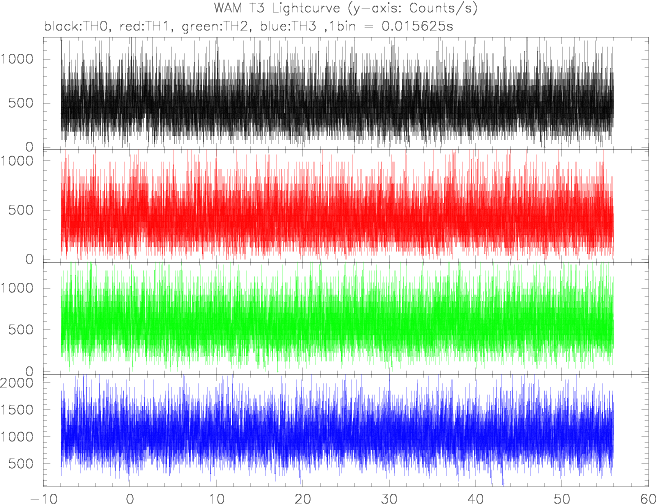Image resolution: width=657 pixels, height=504 pixels.
Task: Select the 500 label on the green panel
Action: [x=21, y=329]
